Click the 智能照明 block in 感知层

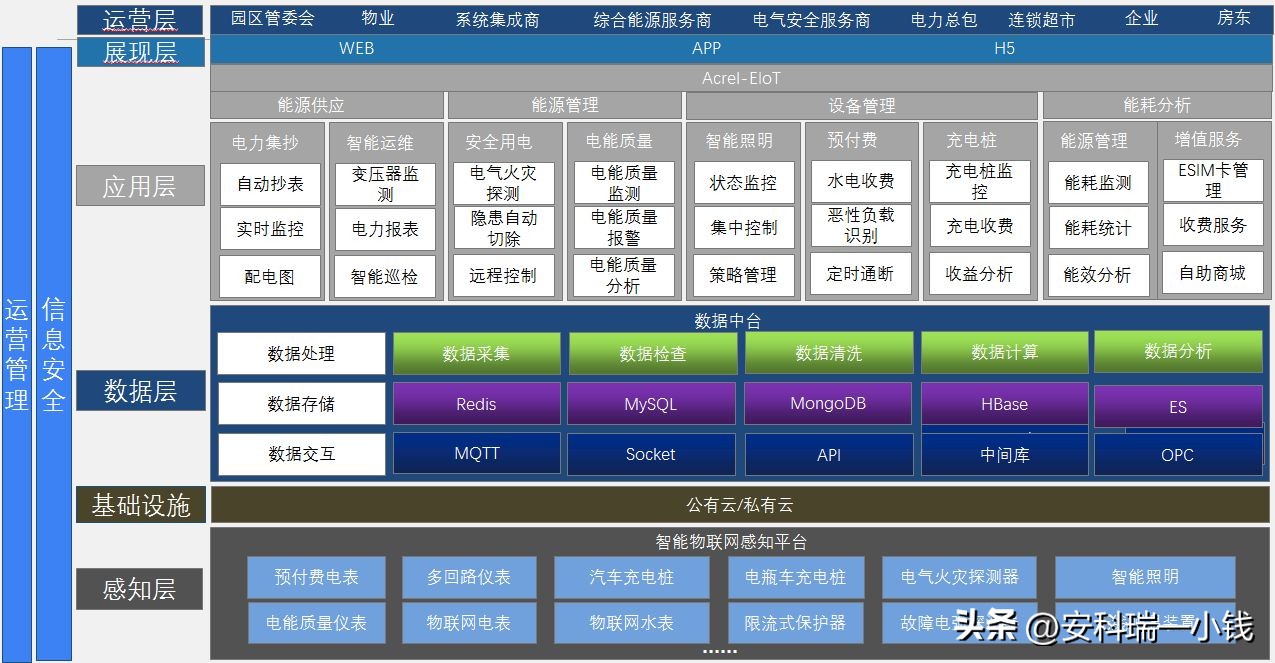(x=1144, y=576)
